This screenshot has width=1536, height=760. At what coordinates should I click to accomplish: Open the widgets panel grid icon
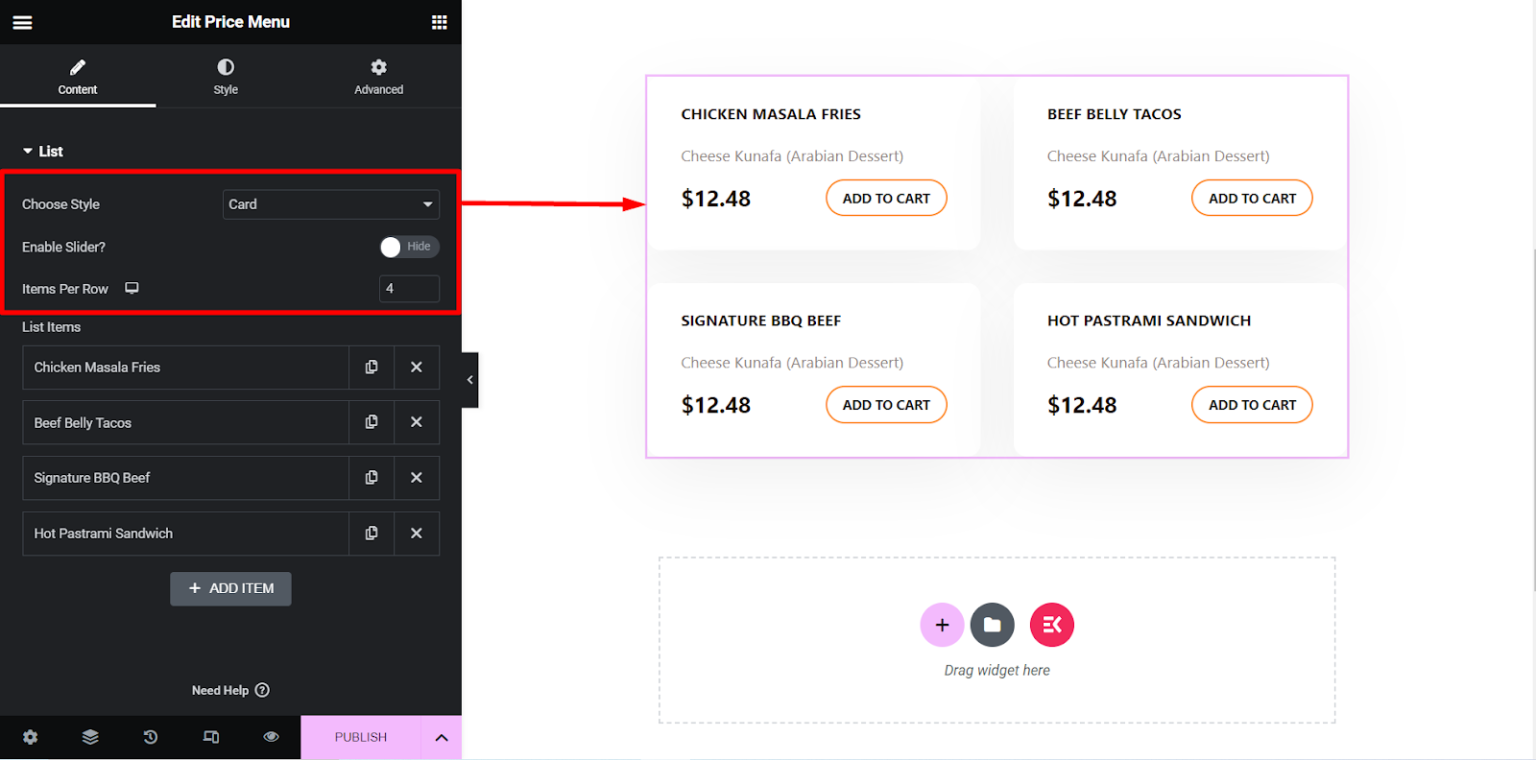coord(439,21)
